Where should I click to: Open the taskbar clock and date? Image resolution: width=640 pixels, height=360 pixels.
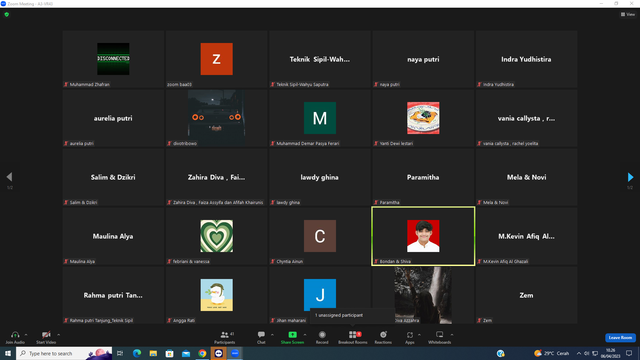pos(611,353)
